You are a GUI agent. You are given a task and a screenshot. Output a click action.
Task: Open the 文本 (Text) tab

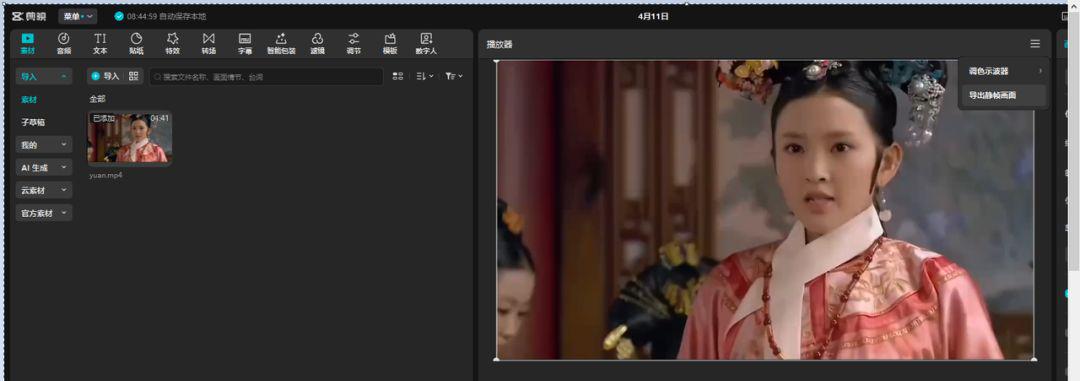tap(101, 43)
